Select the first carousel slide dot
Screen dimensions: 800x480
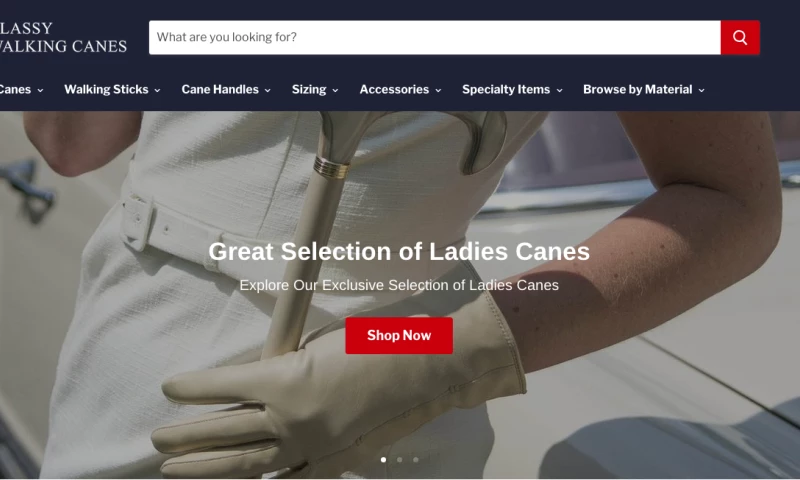coord(383,460)
